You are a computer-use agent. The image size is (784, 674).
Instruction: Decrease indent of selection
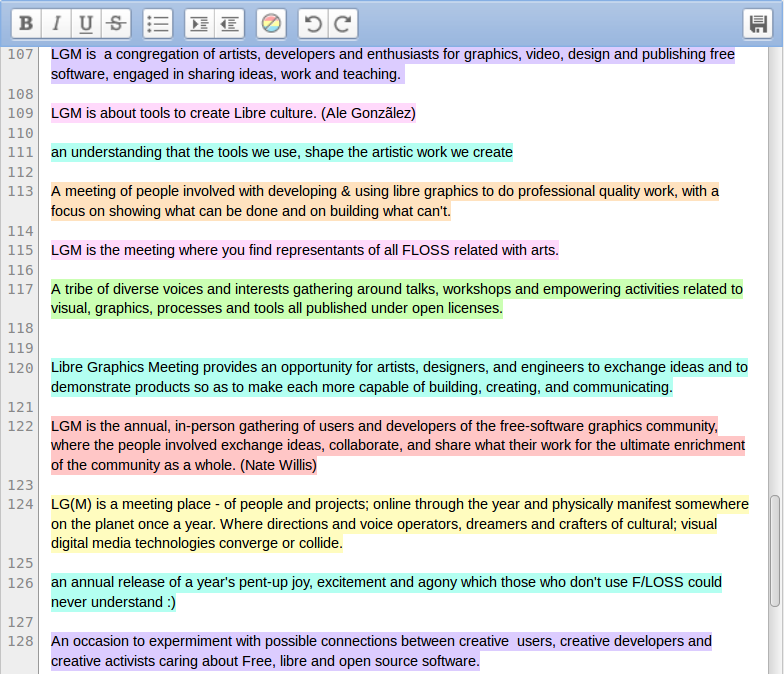[x=230, y=24]
